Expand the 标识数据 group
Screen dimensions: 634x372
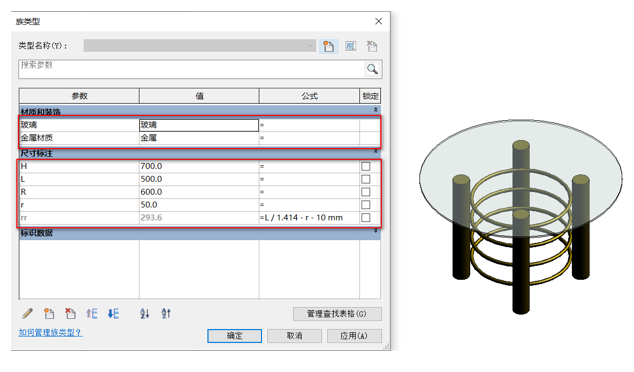tap(375, 231)
